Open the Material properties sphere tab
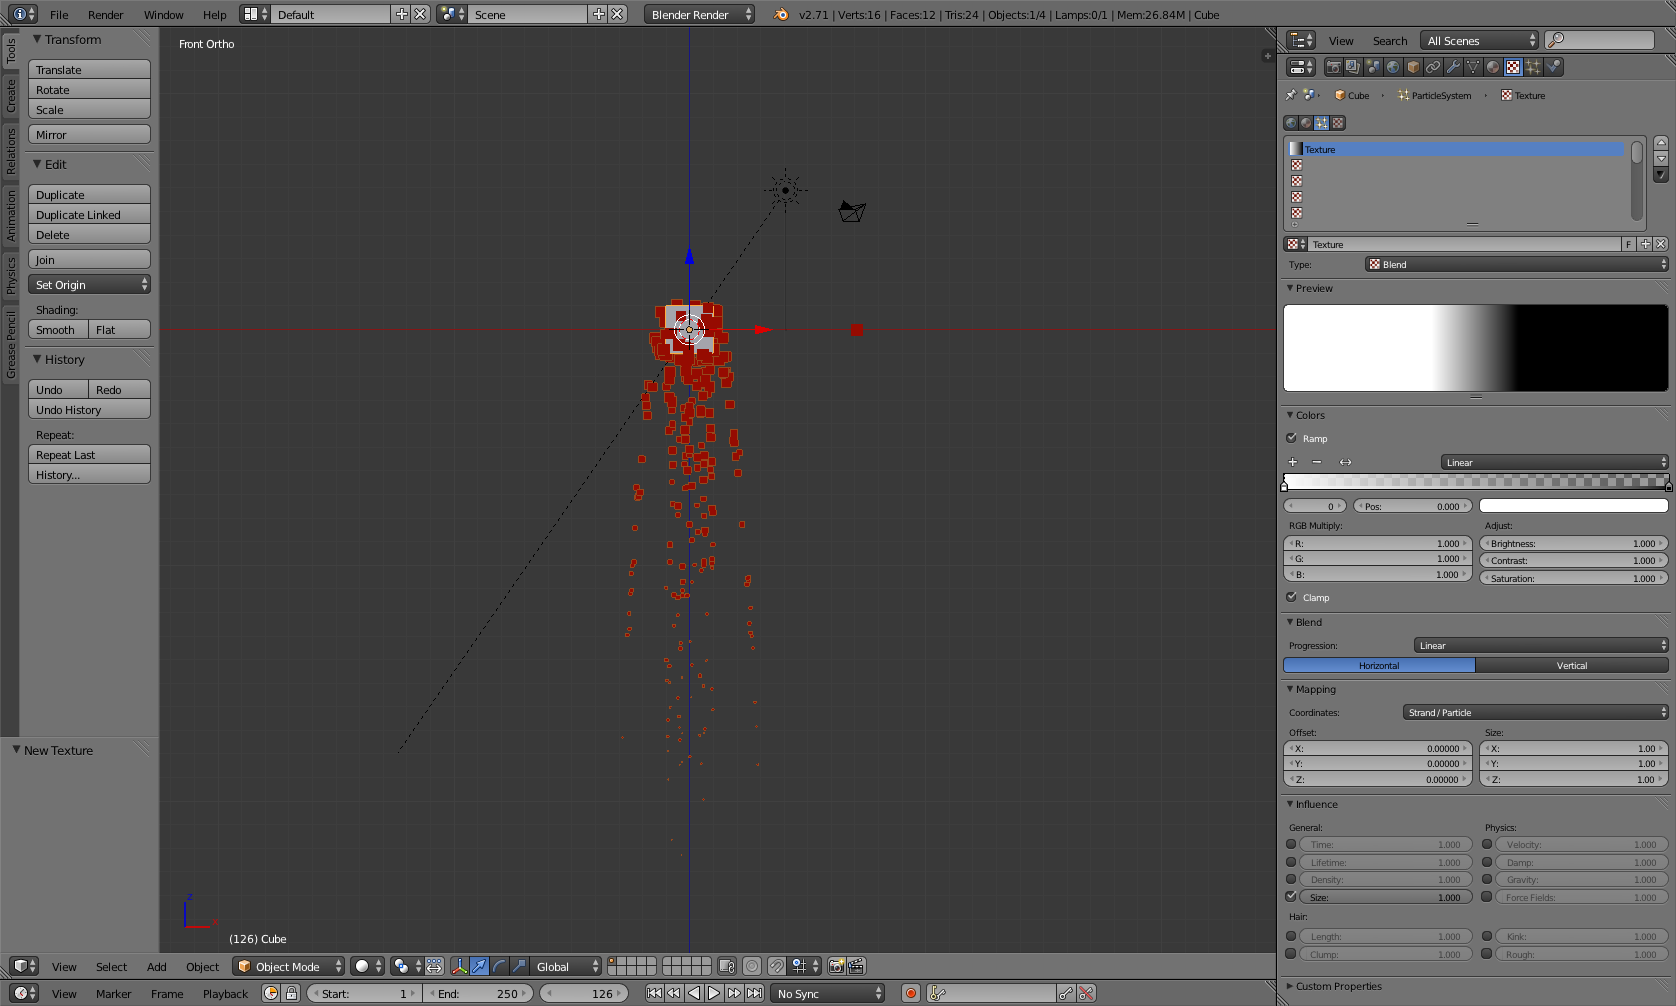The height and width of the screenshot is (1006, 1676). click(1493, 67)
